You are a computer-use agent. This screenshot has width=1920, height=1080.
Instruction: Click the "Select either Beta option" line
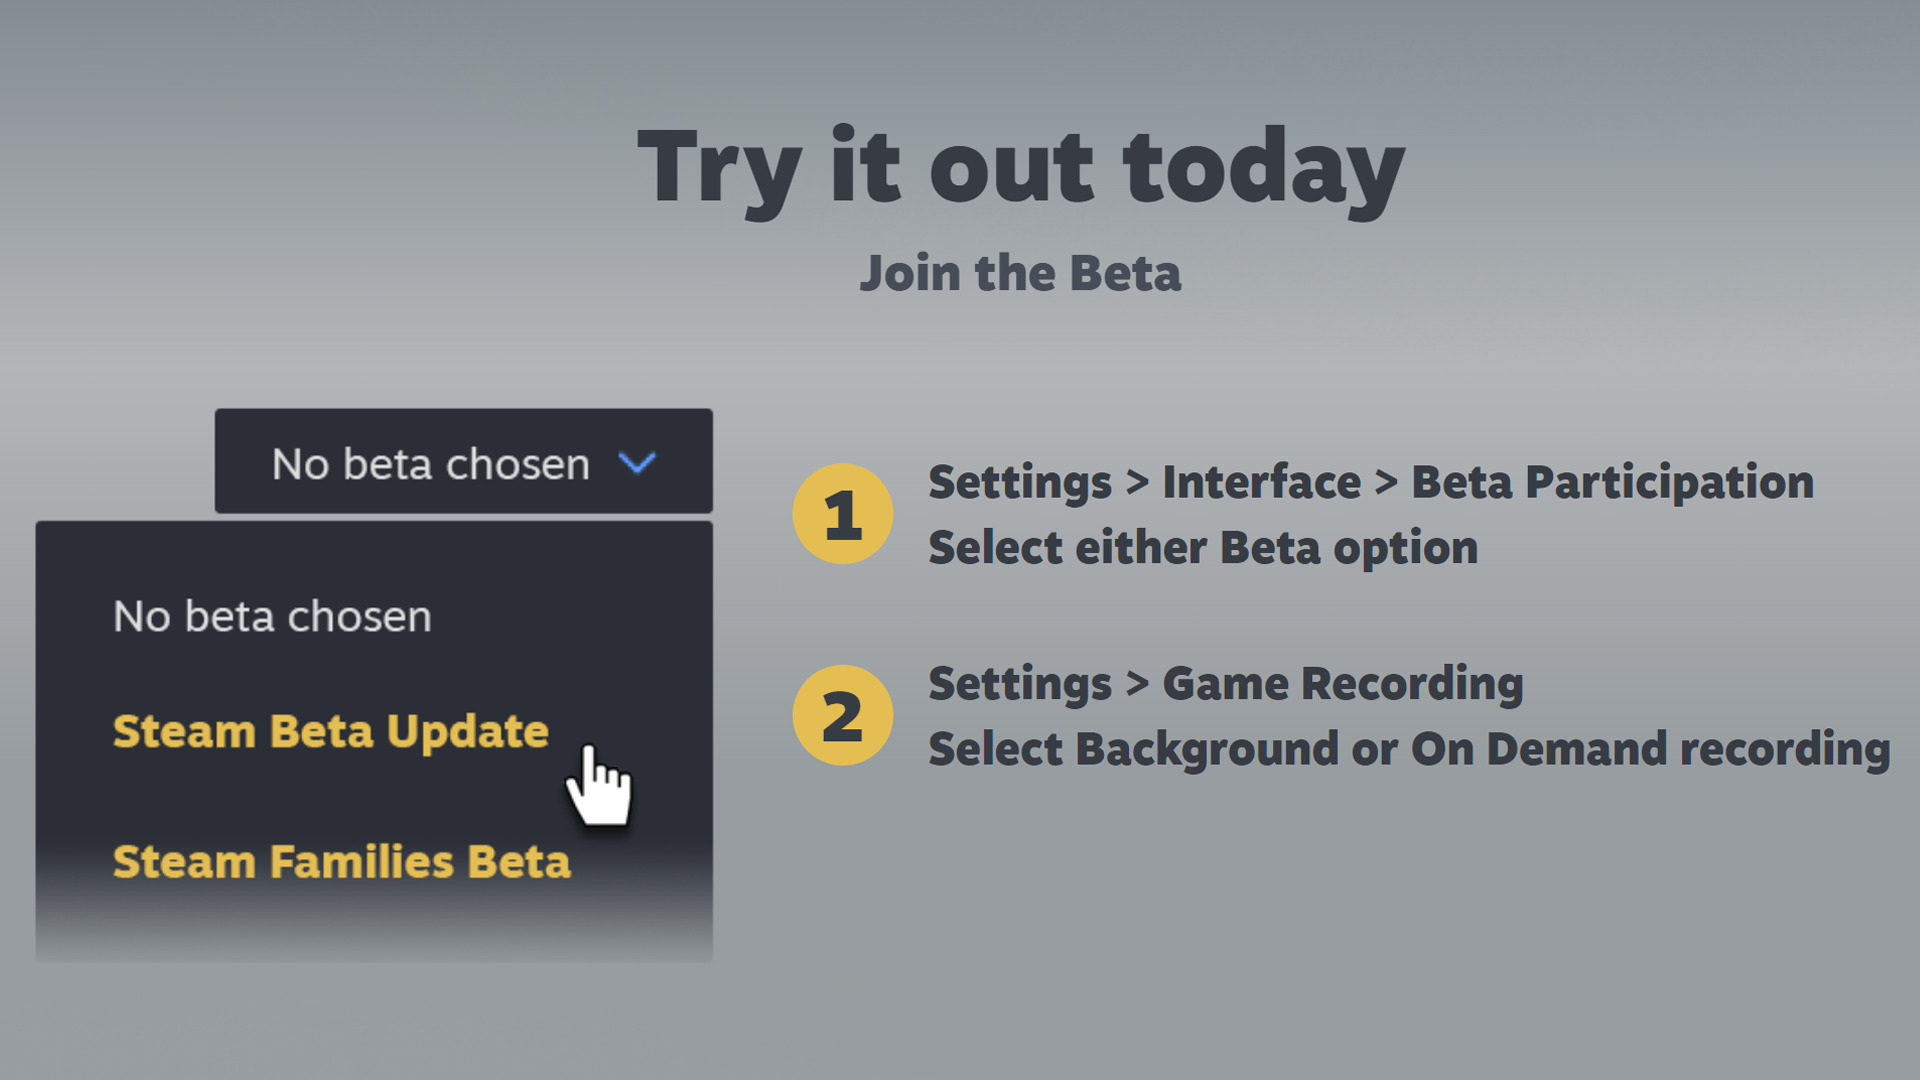pyautogui.click(x=1202, y=548)
